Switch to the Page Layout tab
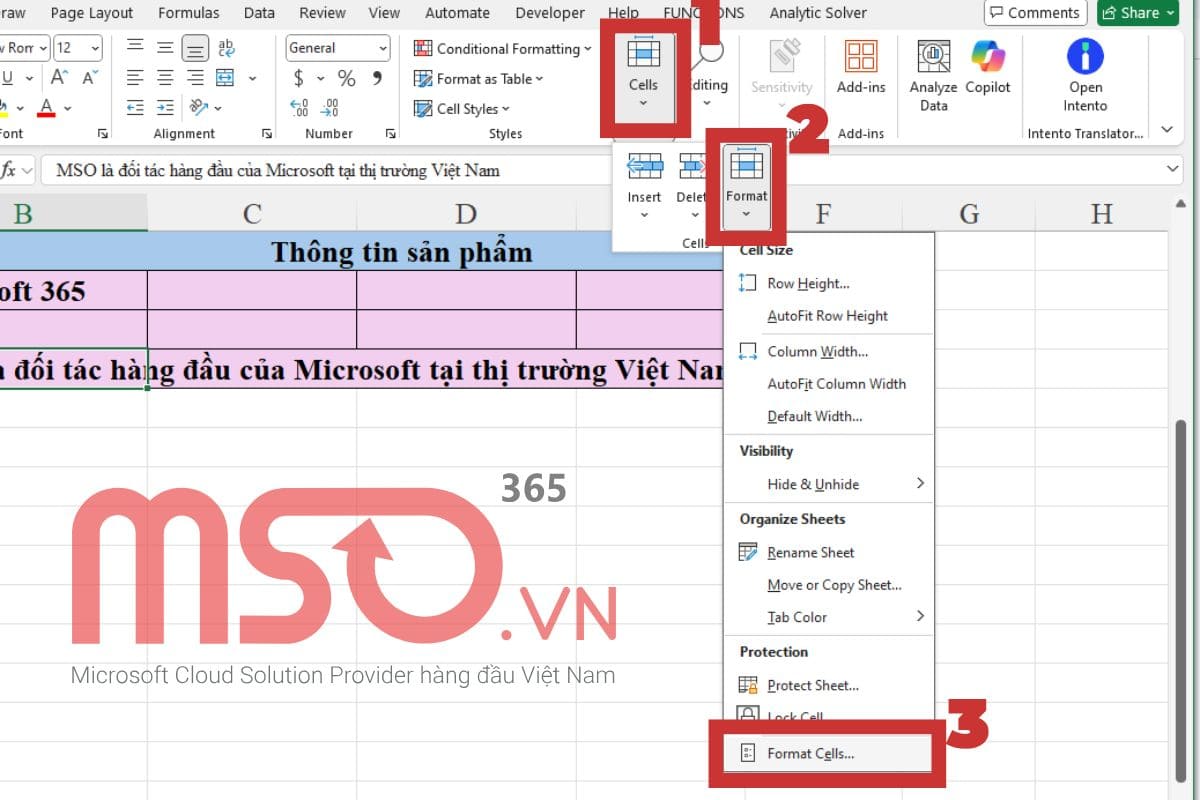 coord(91,13)
